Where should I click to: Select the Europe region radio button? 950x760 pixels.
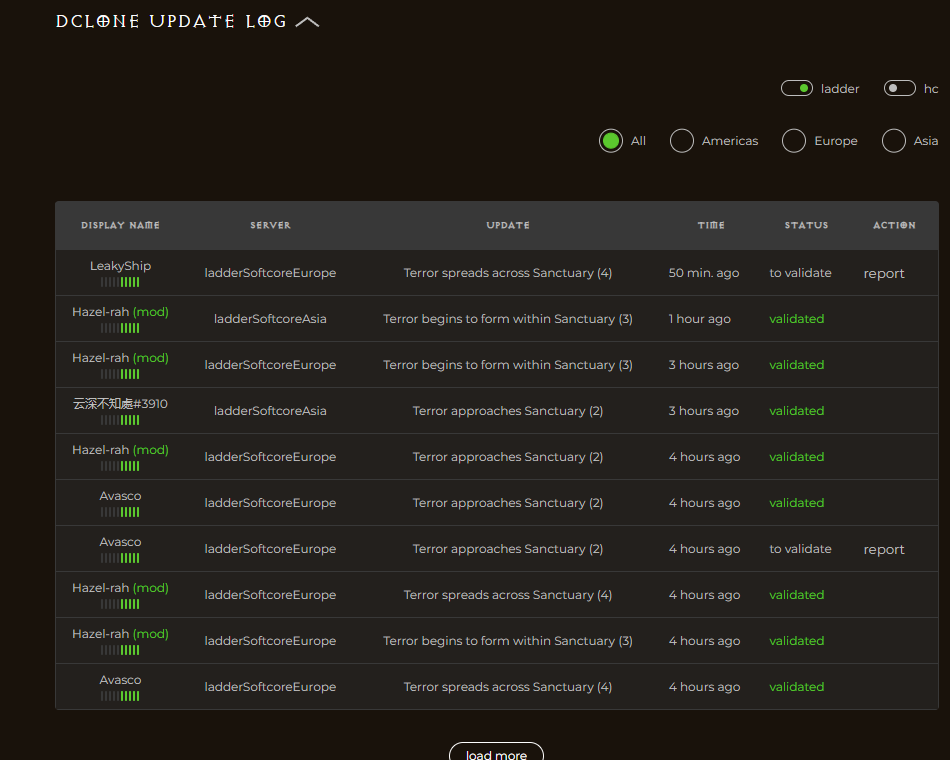[794, 141]
